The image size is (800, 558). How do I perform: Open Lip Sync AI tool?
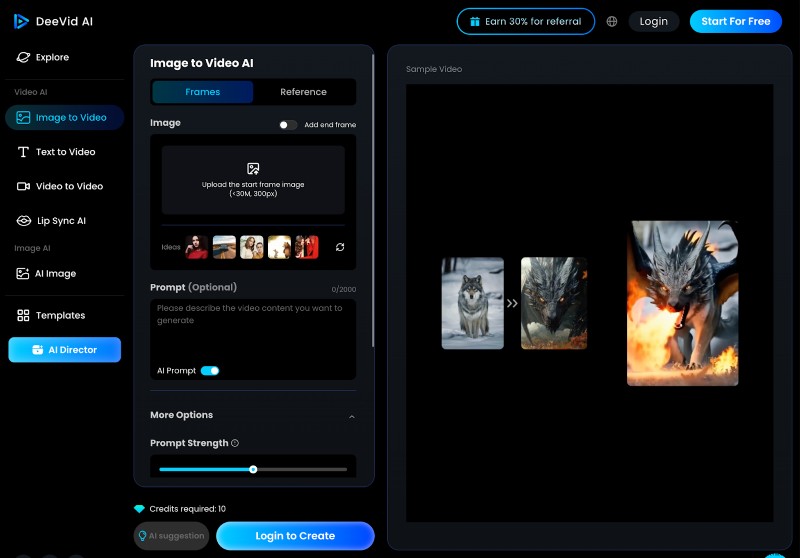coord(60,220)
